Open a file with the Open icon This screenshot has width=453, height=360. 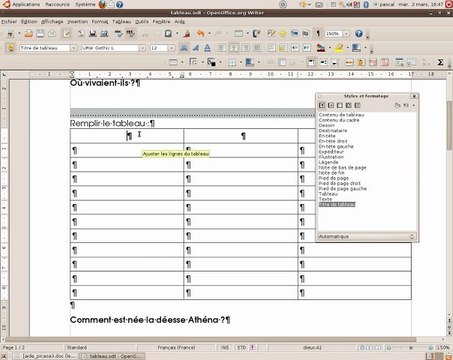(29, 33)
